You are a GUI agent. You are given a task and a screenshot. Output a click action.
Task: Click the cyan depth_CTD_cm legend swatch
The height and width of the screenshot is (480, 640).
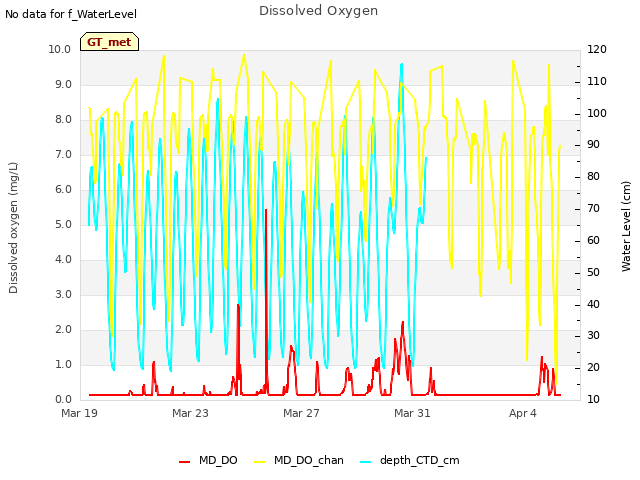pos(366,461)
